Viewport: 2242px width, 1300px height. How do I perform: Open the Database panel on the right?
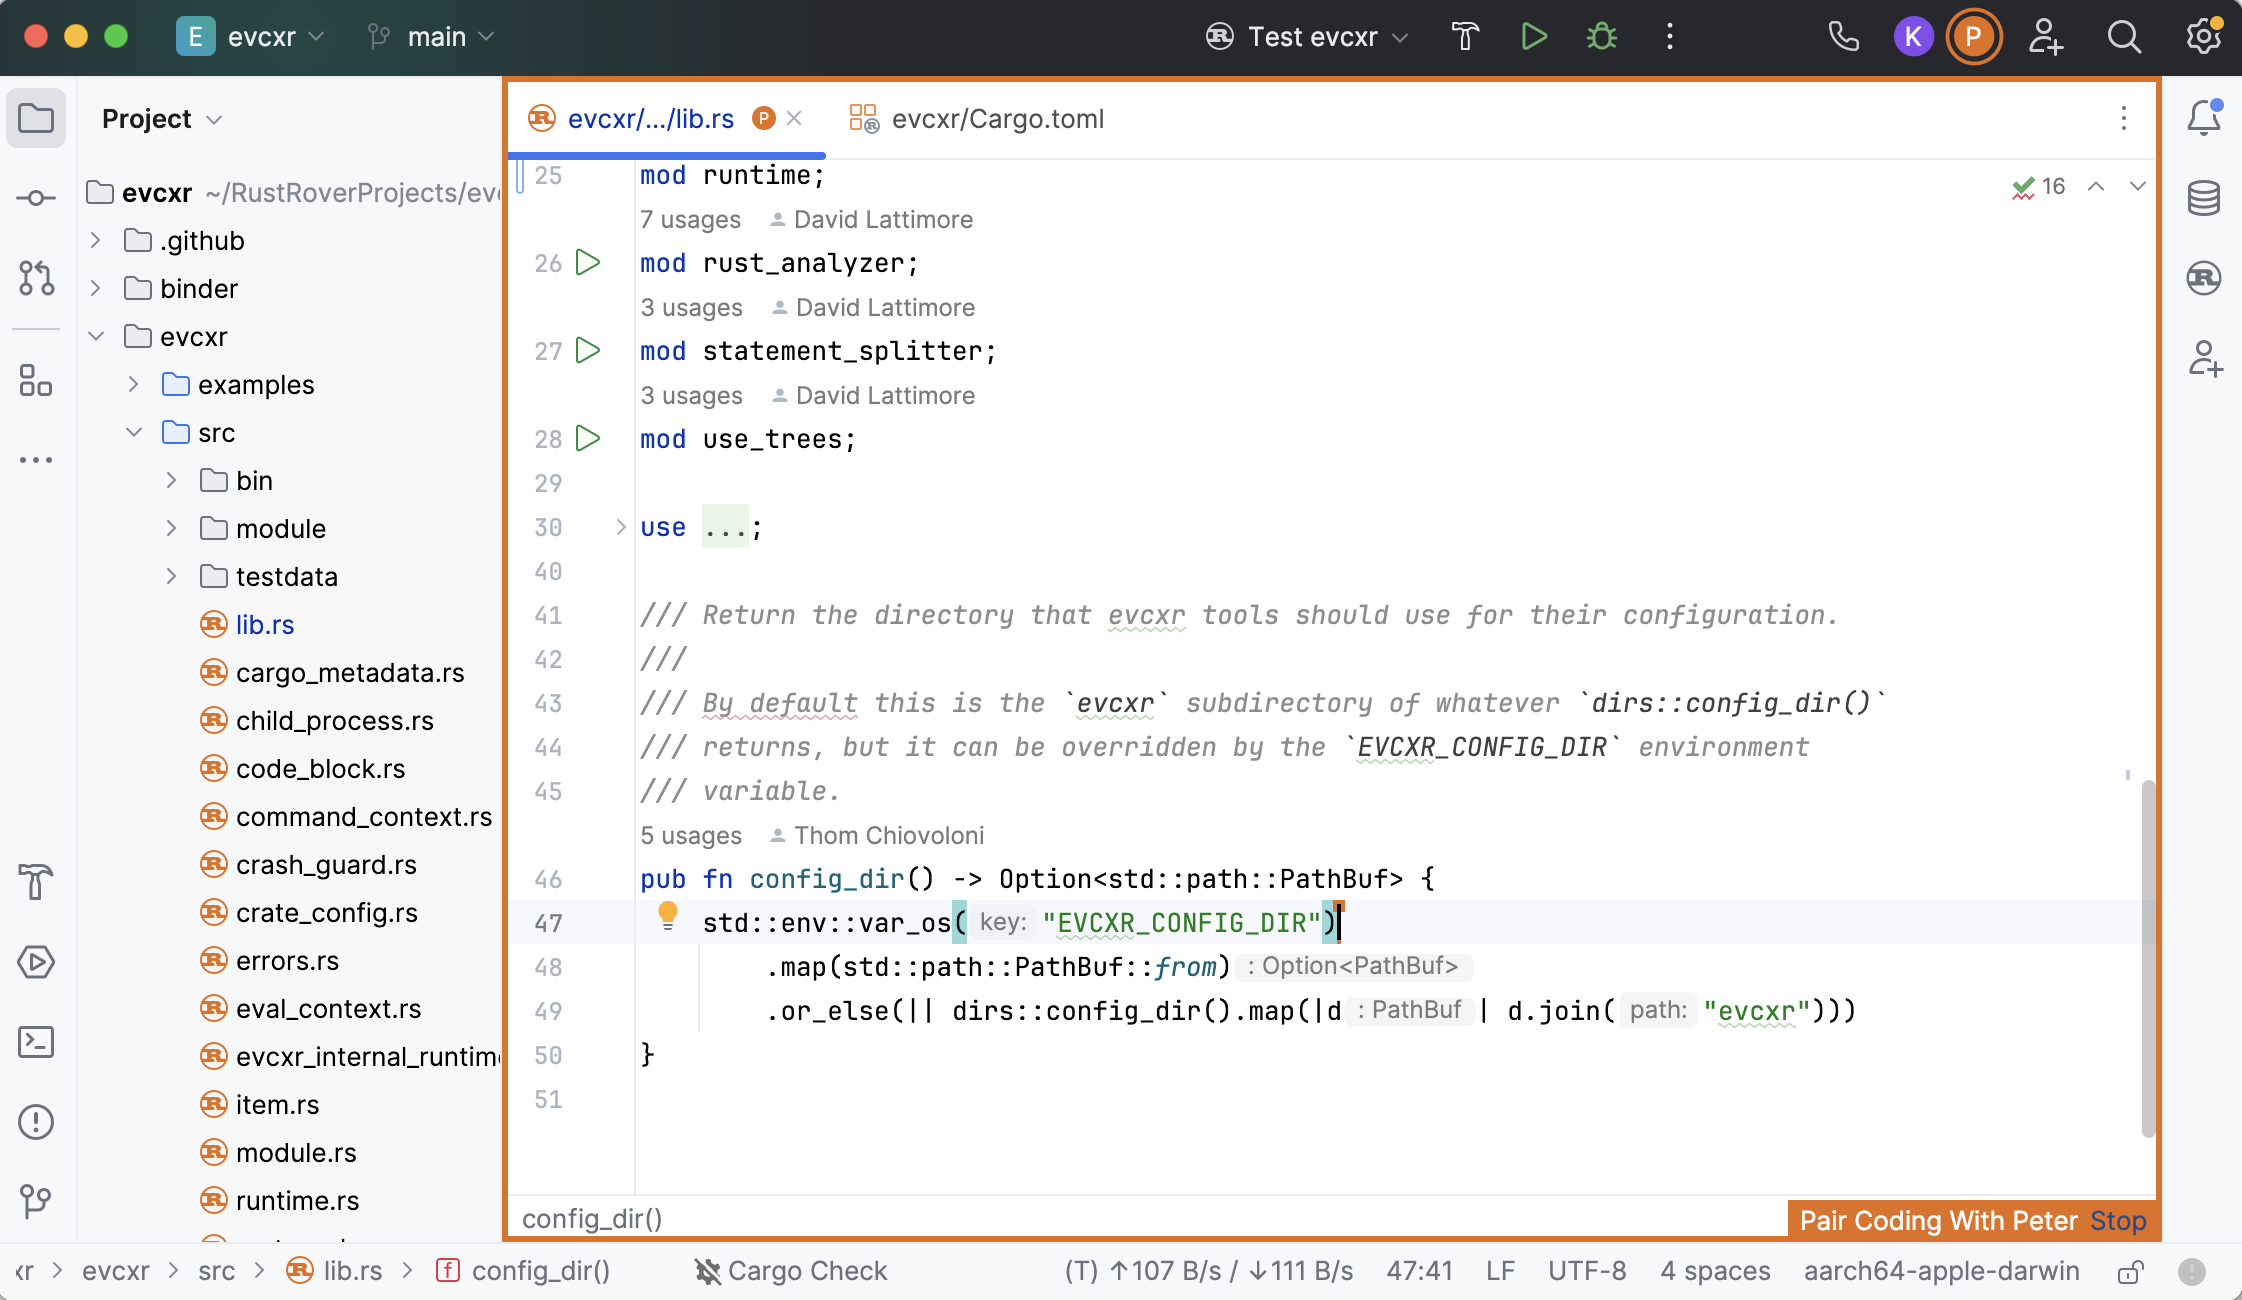[2204, 197]
